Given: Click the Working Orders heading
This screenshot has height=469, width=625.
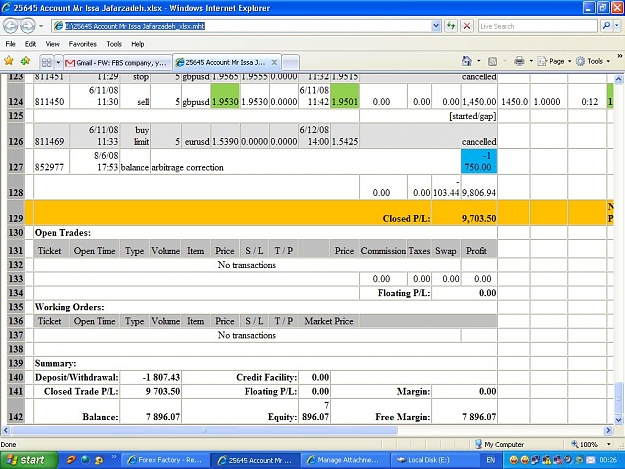Looking at the screenshot, I should click(x=69, y=307).
